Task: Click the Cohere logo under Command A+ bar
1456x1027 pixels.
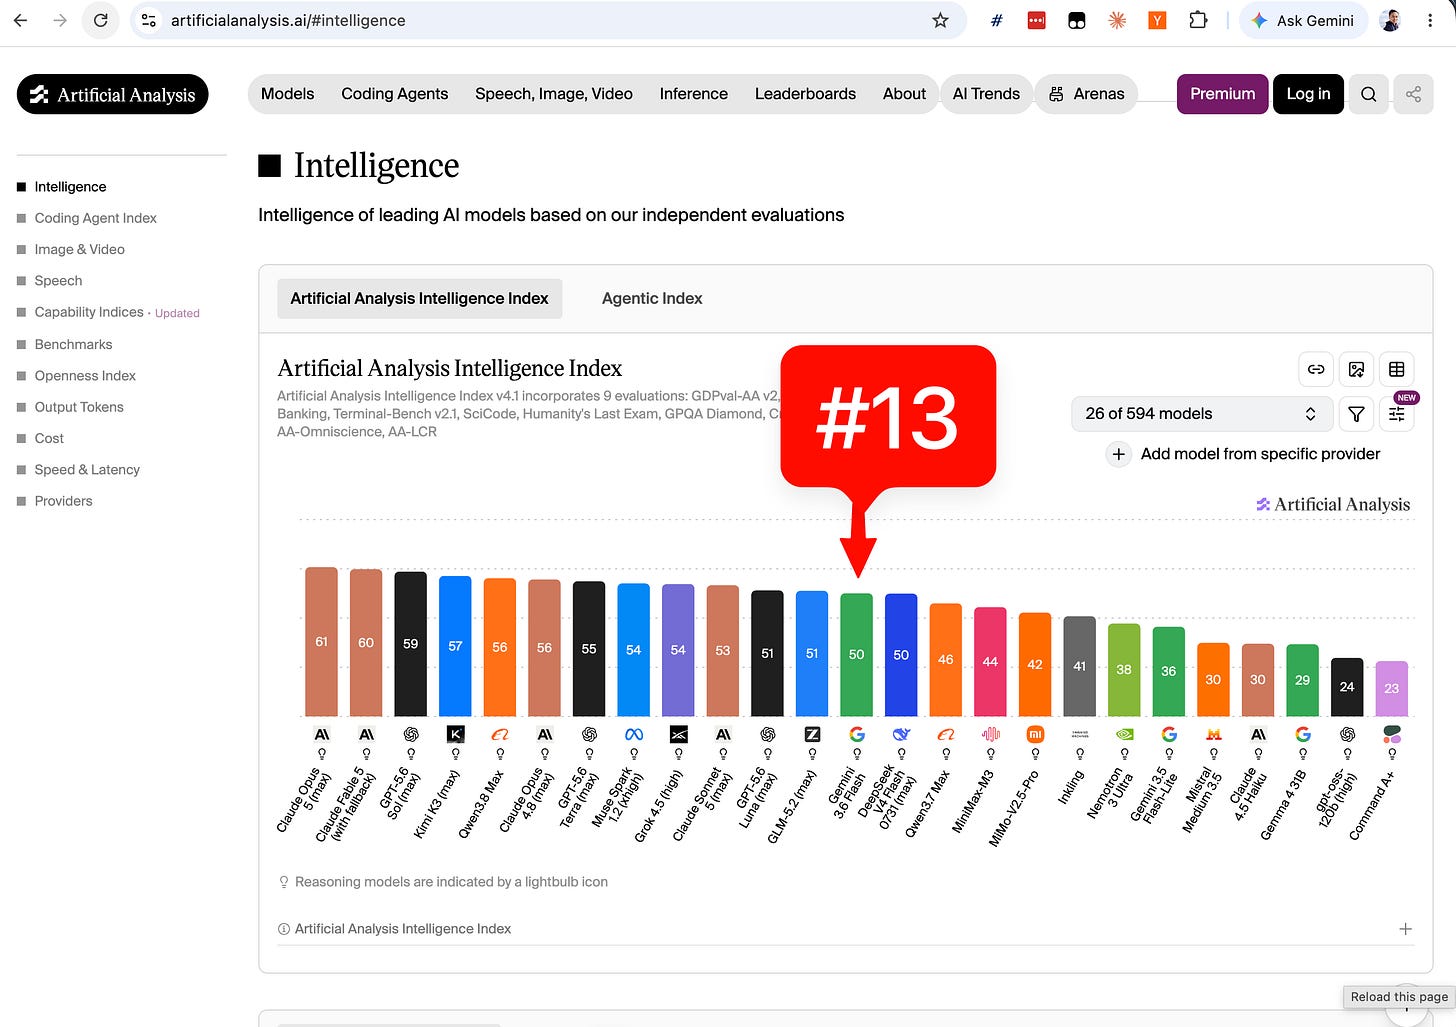Action: click(1392, 734)
